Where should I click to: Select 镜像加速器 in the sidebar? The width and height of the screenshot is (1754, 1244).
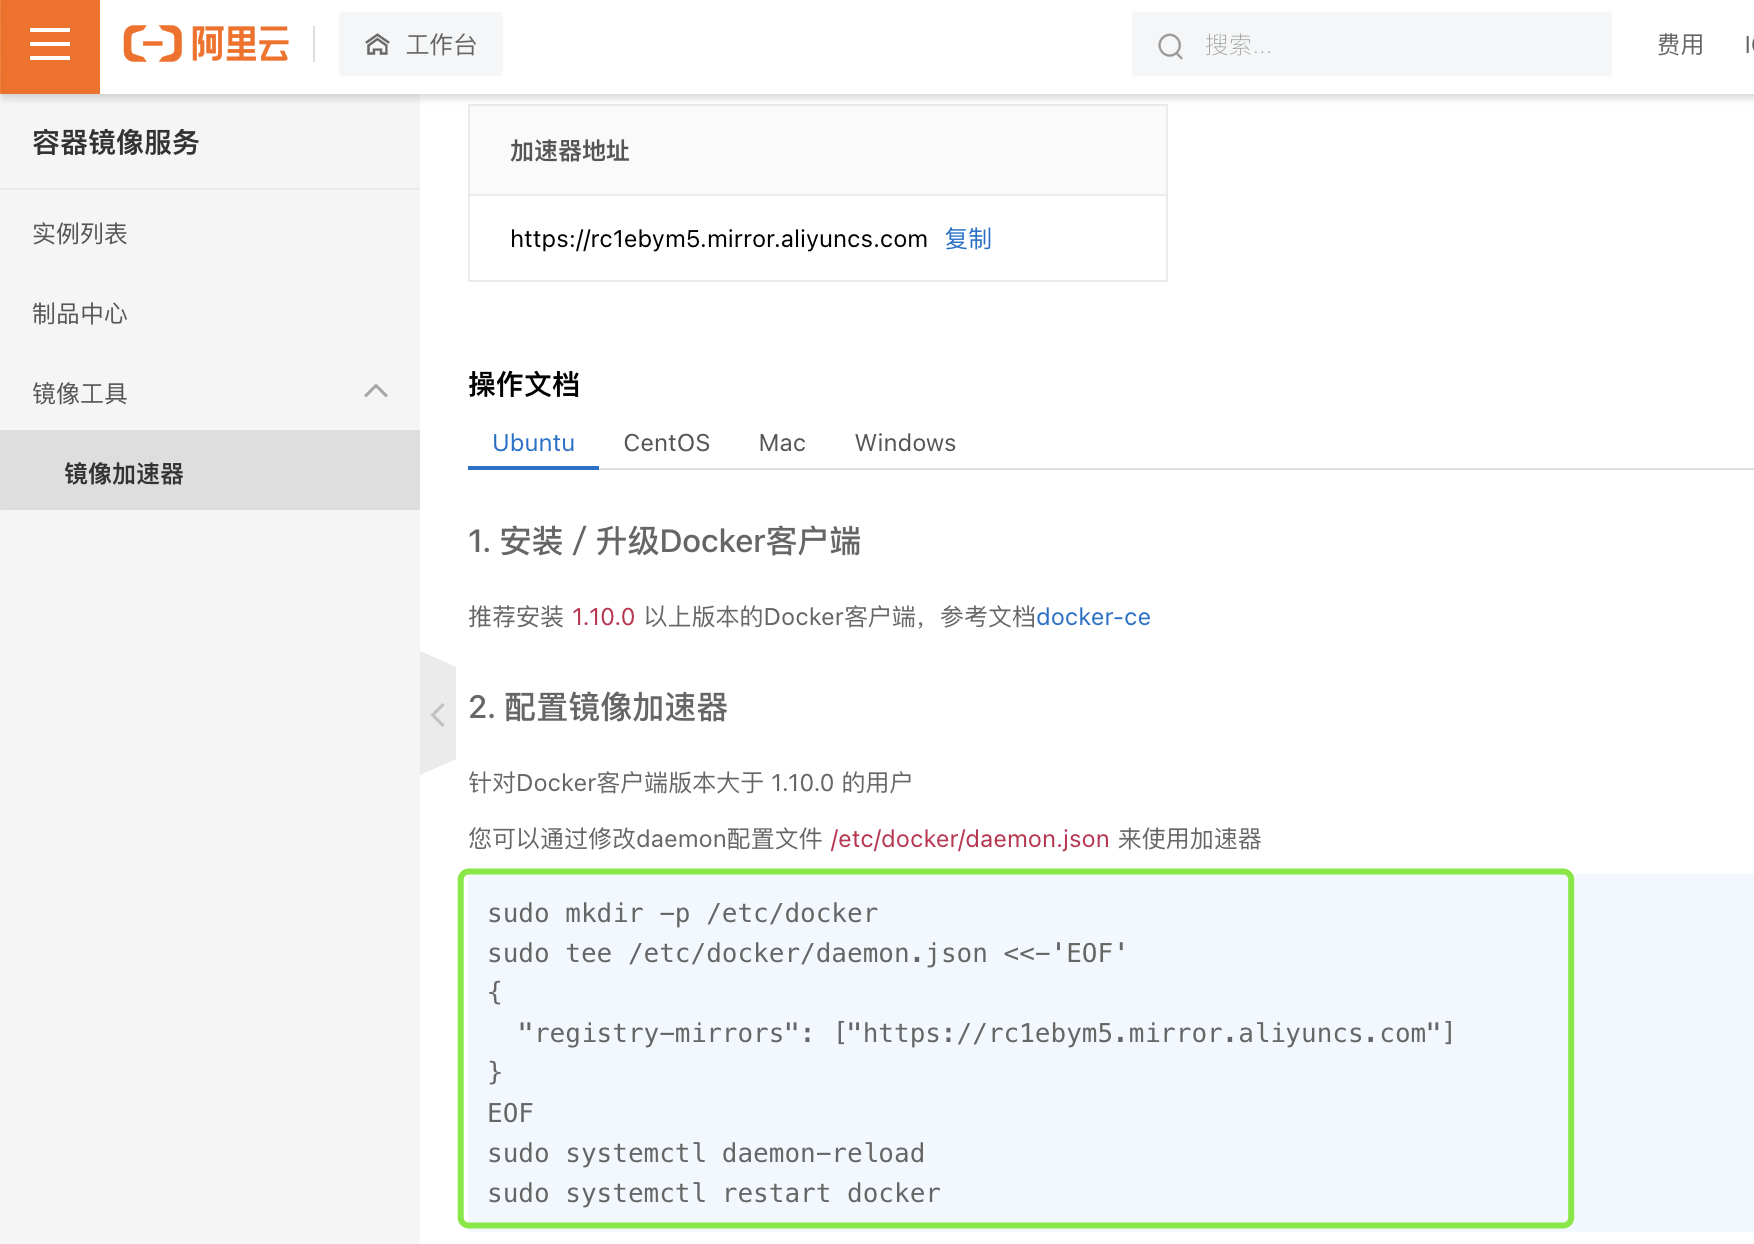click(x=210, y=470)
